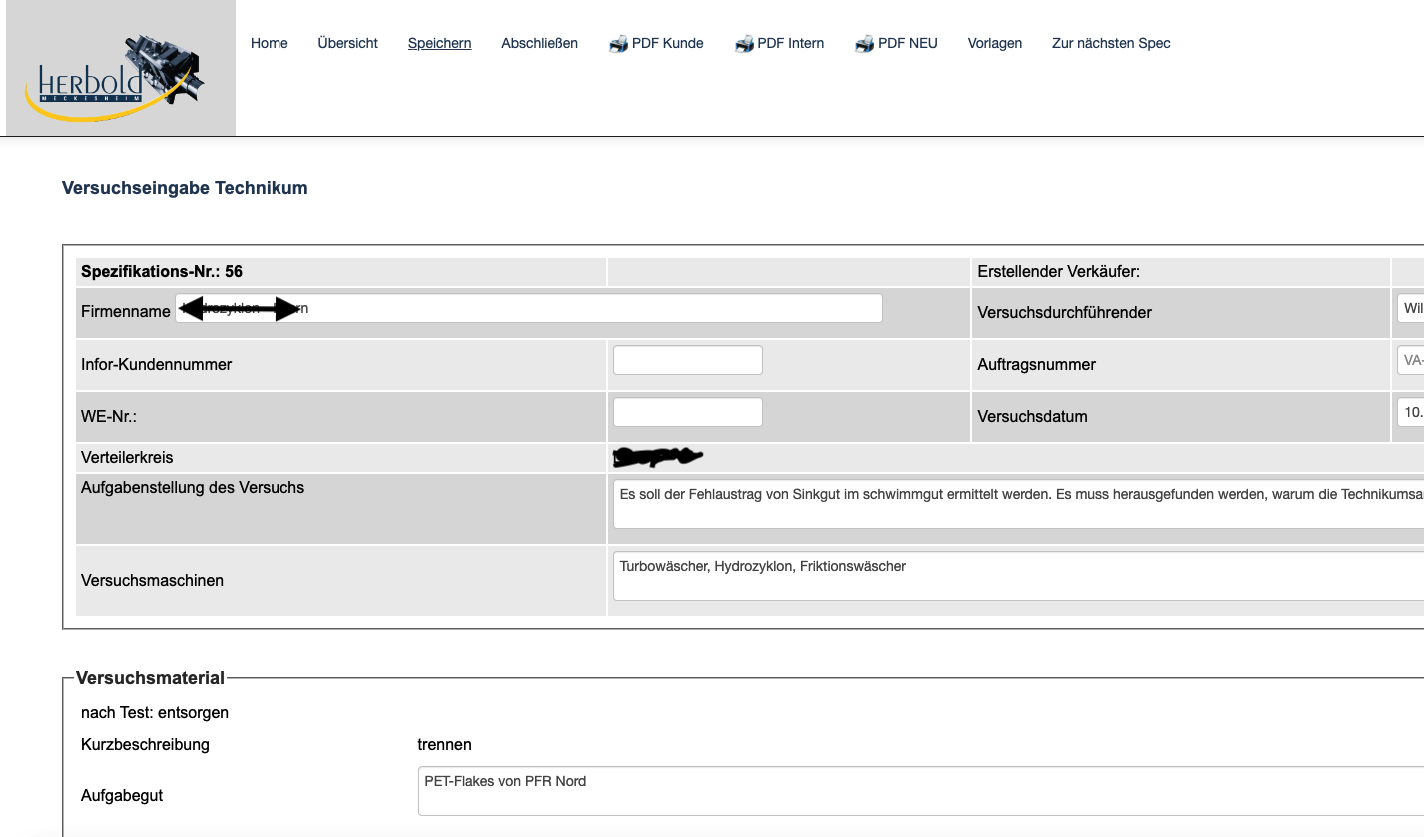
Task: Click the Aufgabenstellung des Versuchs text area
Action: (1000, 505)
